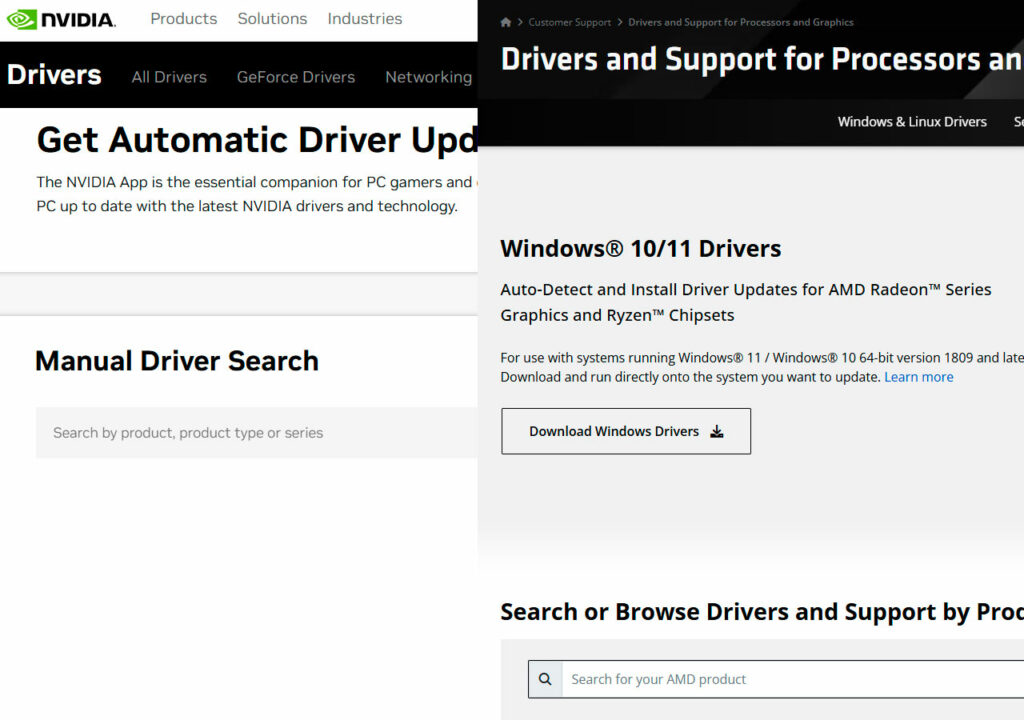
Task: Open the Industries menu
Action: [364, 19]
